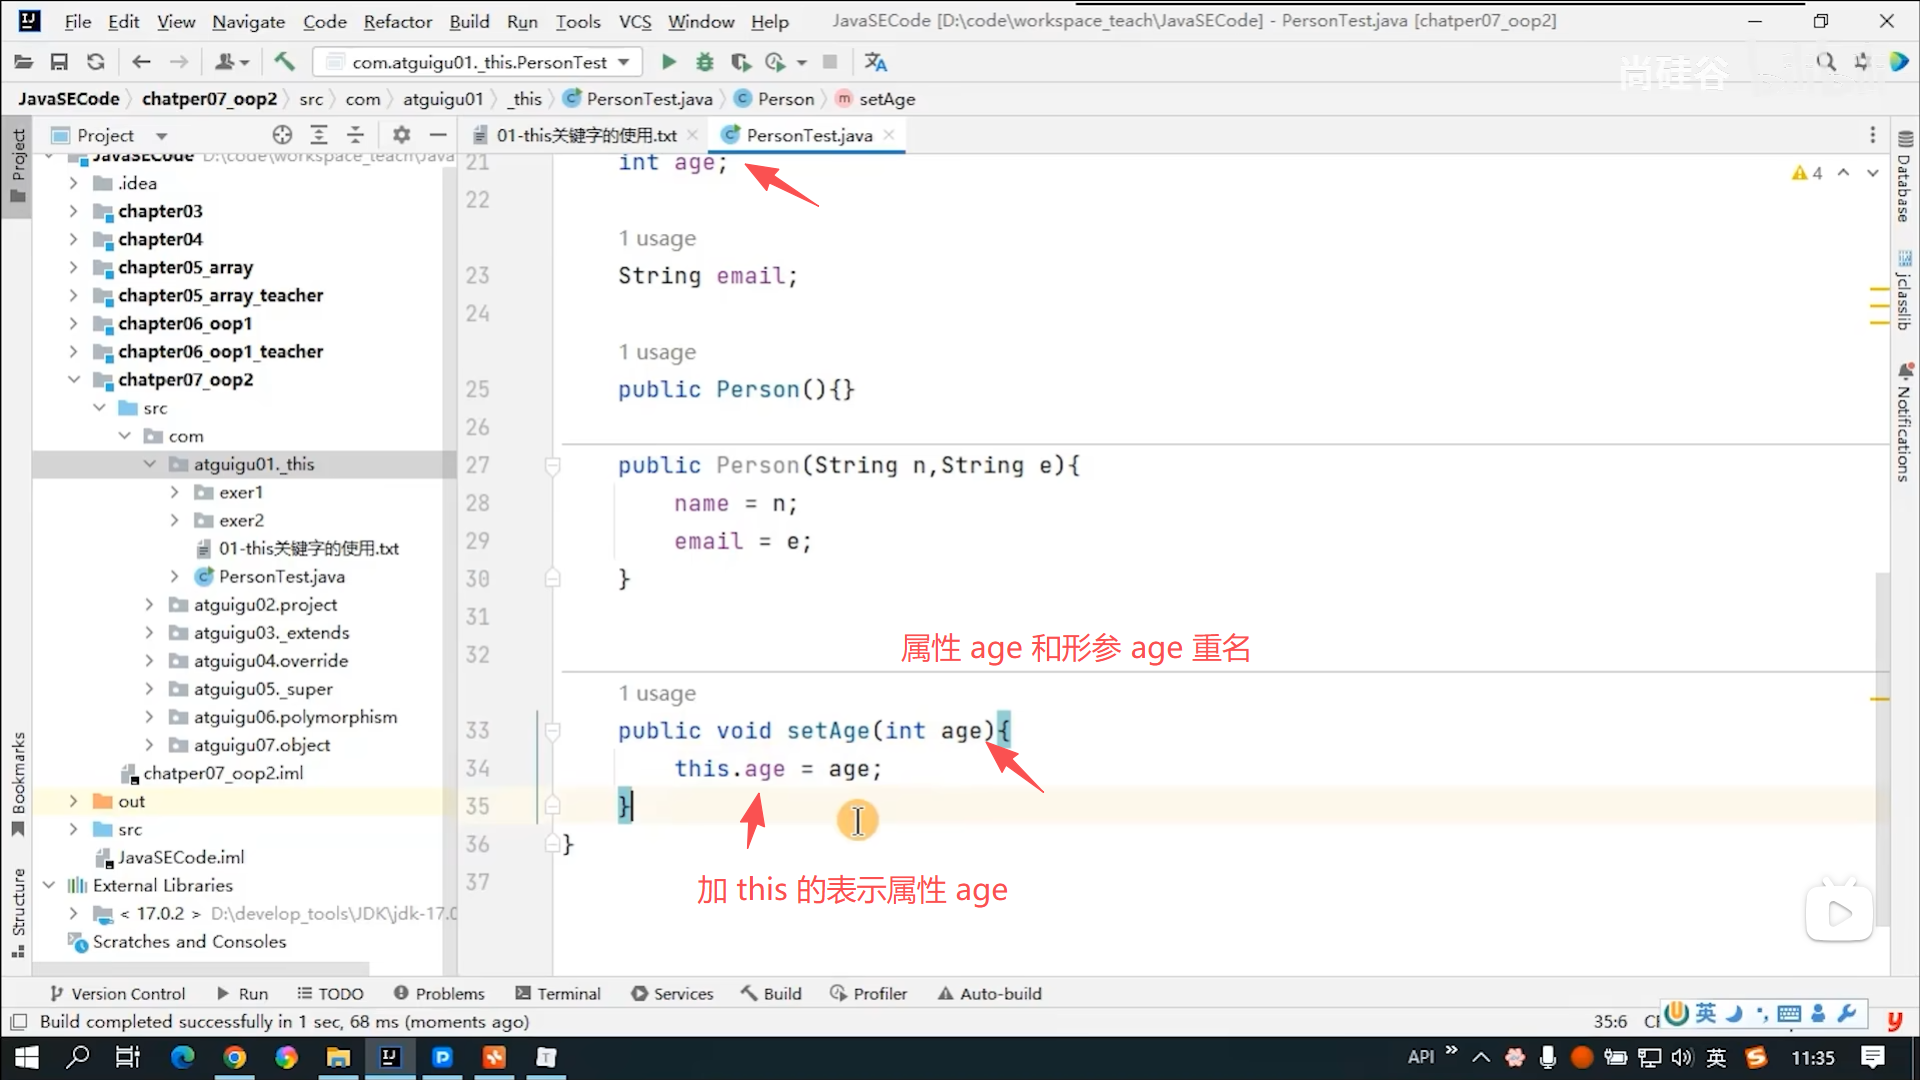The width and height of the screenshot is (1920, 1080).
Task: Collapse all in Project panel
Action: click(355, 135)
